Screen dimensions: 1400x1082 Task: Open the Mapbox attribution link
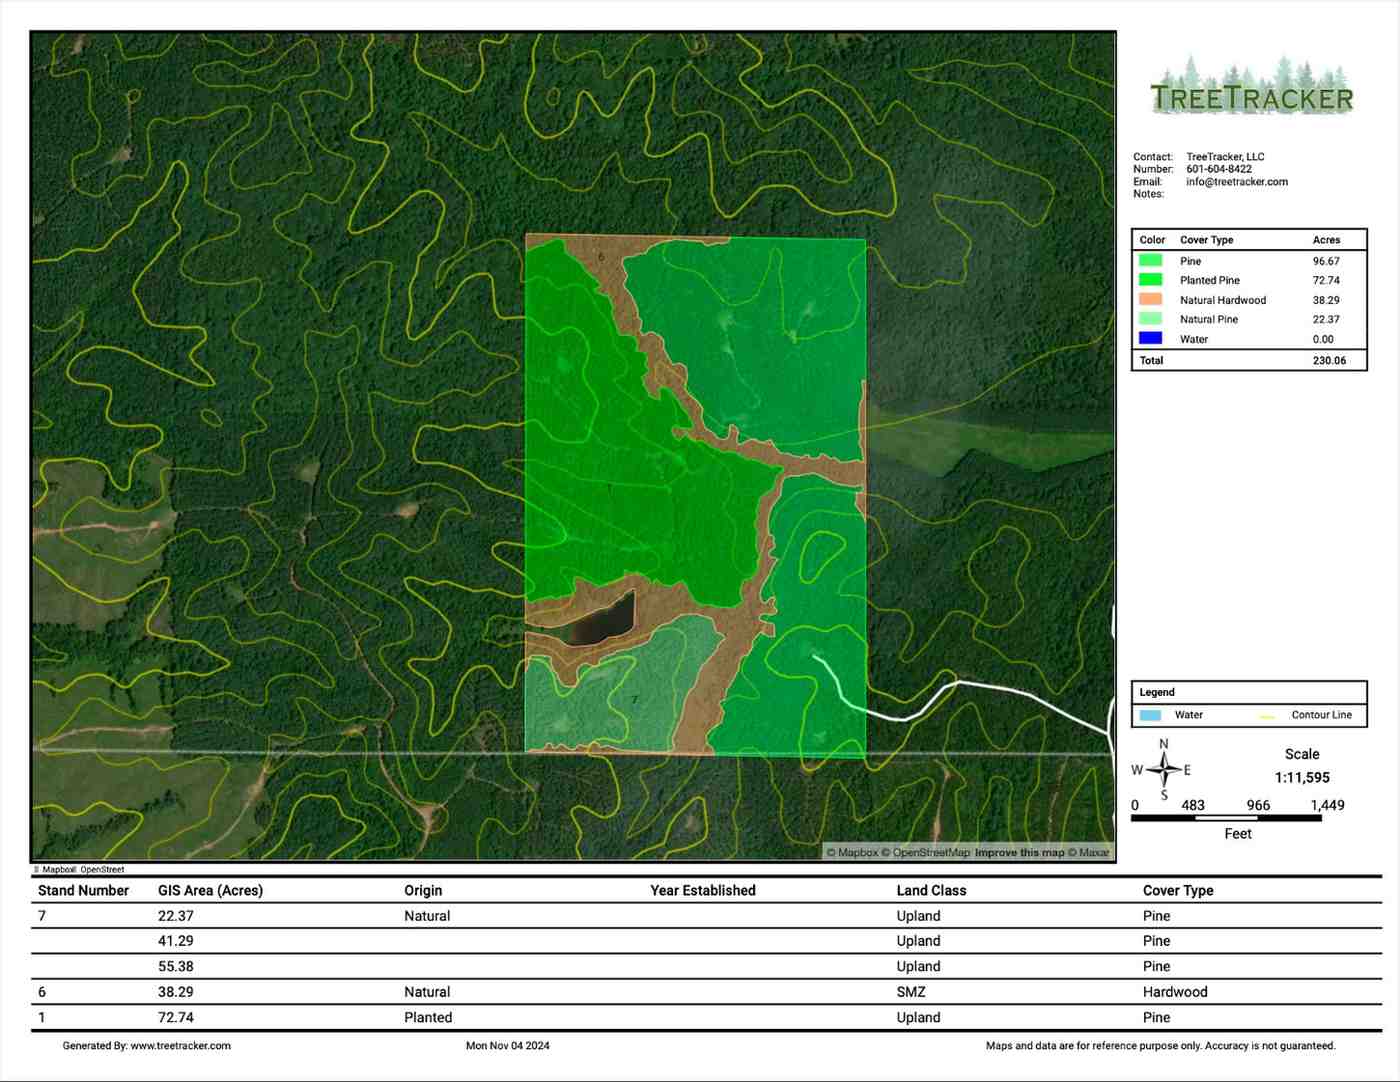pos(857,853)
